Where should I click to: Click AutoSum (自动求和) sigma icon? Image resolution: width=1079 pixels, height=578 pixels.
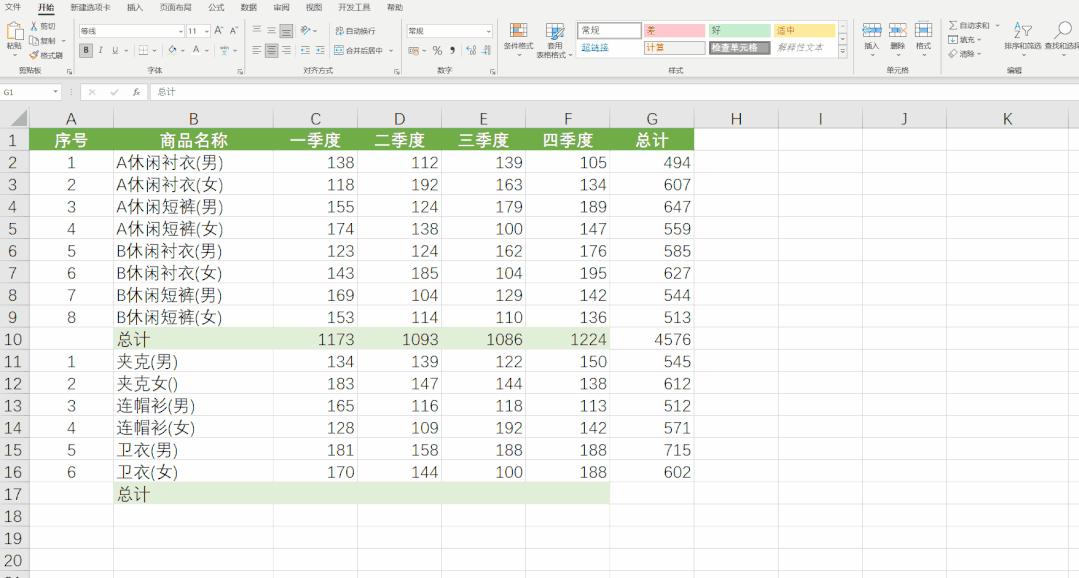tap(953, 26)
